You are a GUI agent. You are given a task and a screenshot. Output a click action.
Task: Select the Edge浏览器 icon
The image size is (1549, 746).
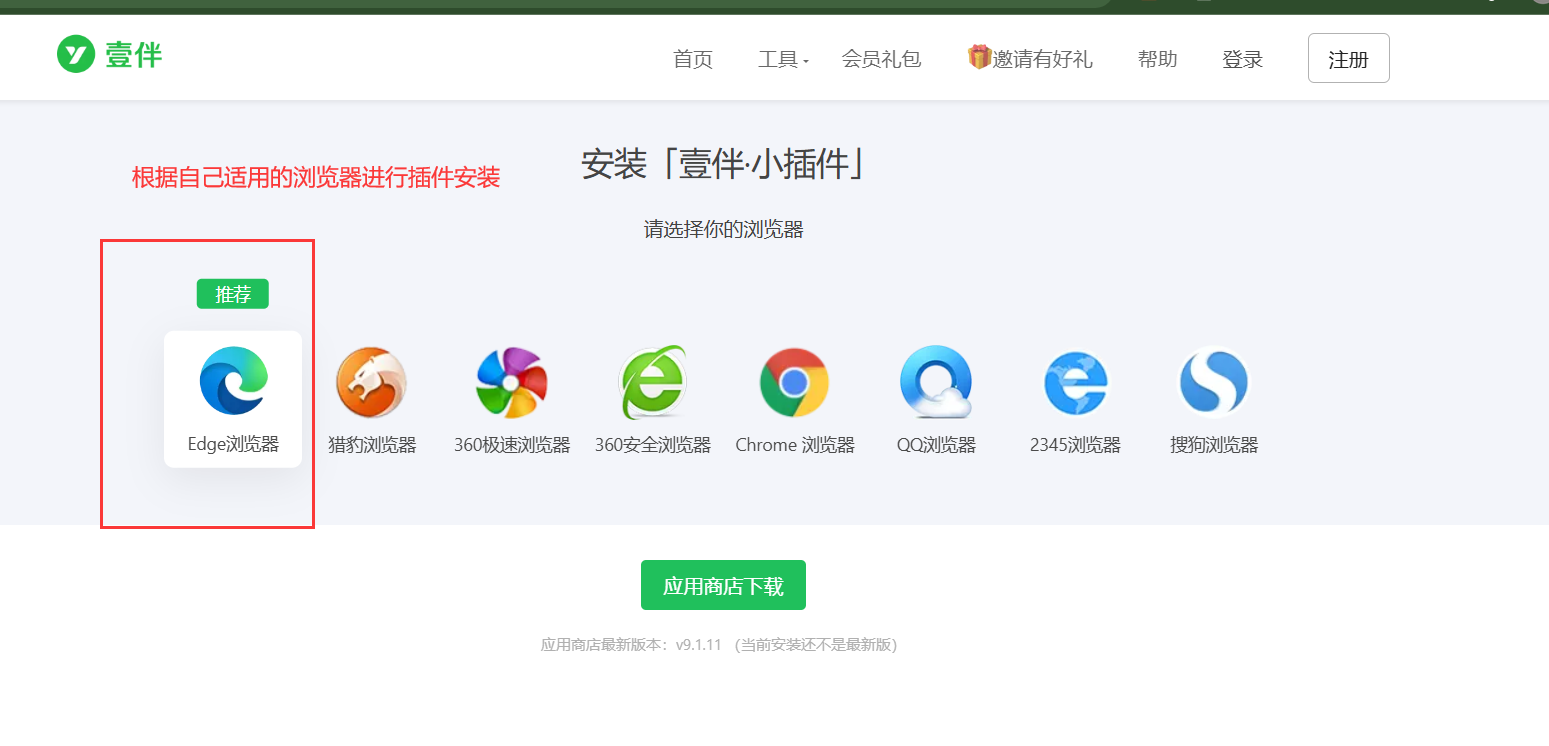click(x=233, y=381)
